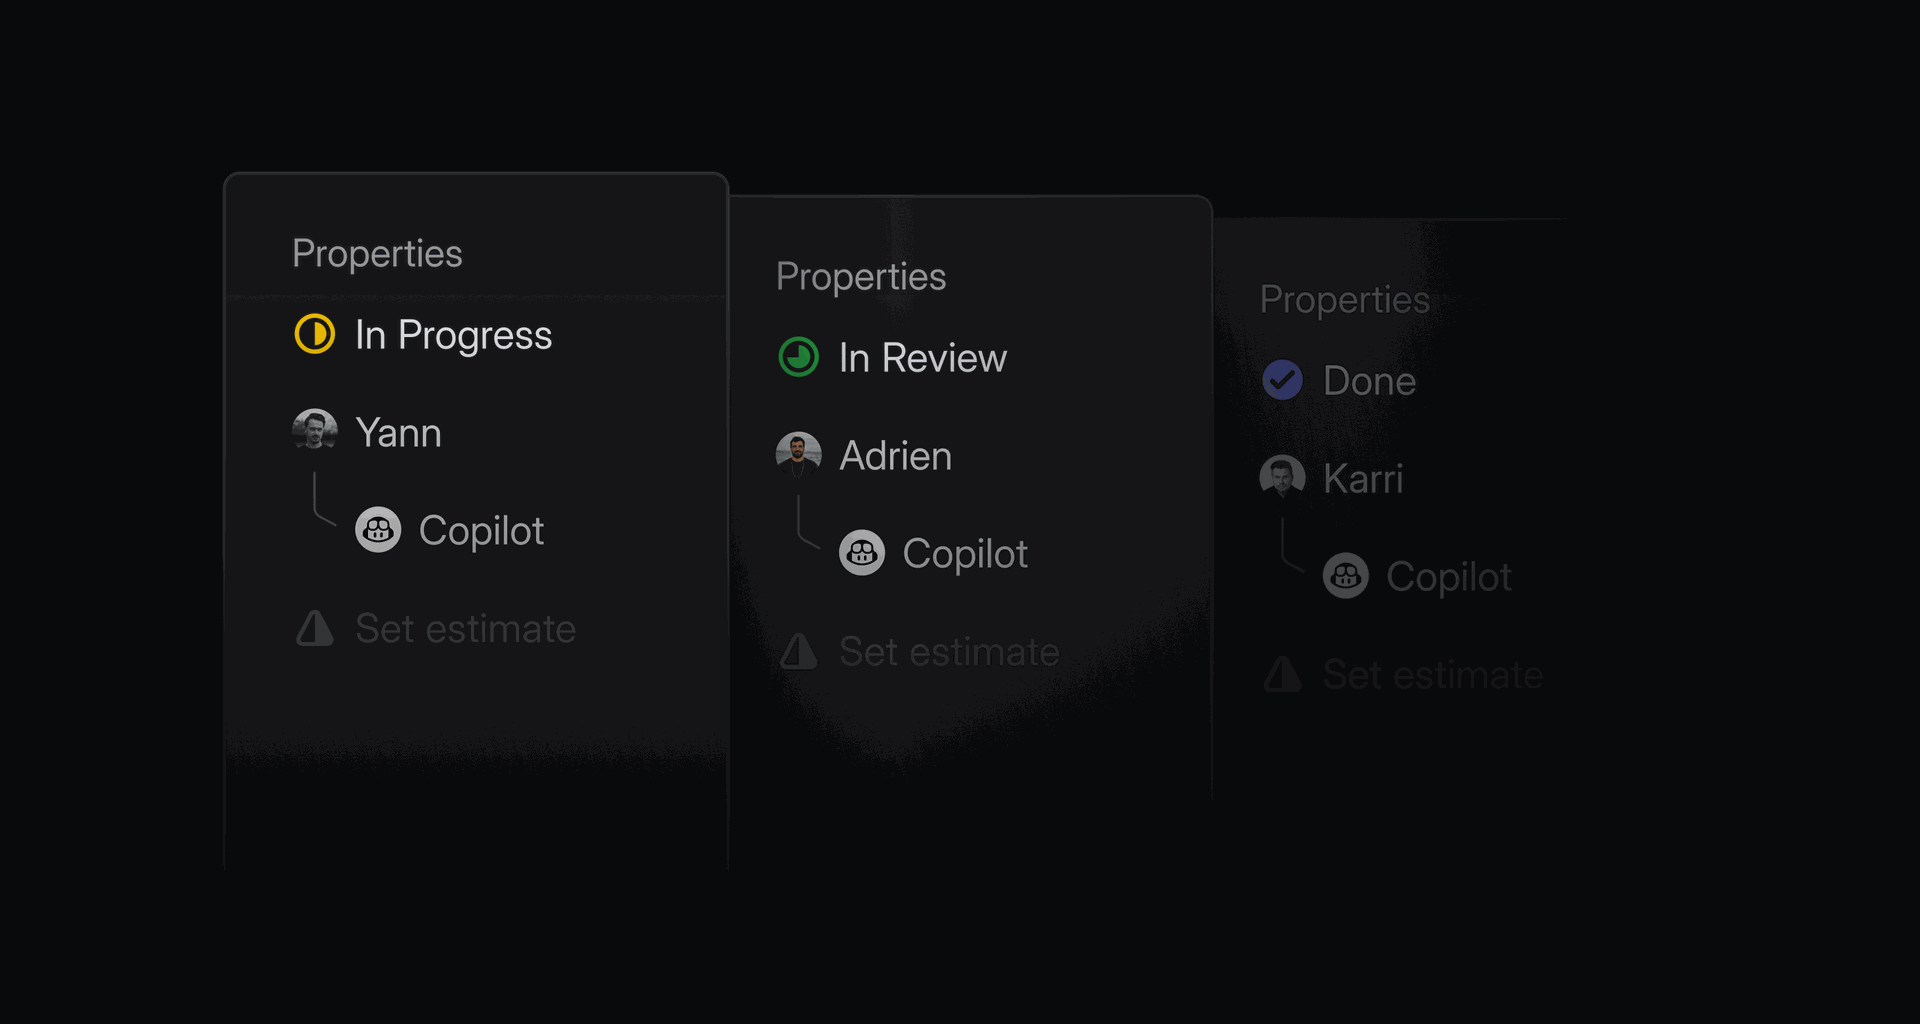The width and height of the screenshot is (1920, 1024).
Task: Change assignee by clicking Adrien
Action: [895, 456]
